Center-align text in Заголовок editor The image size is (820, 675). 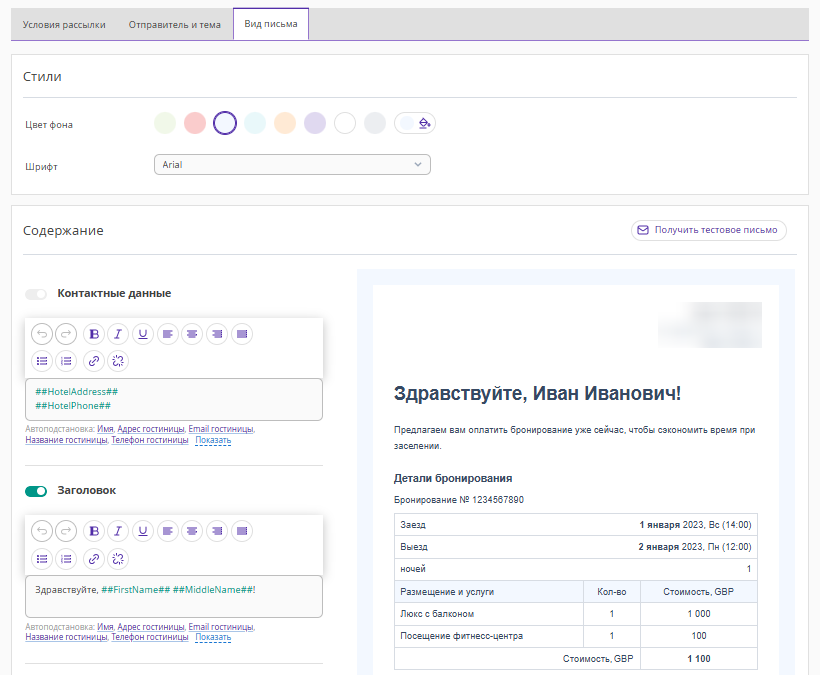tap(192, 532)
